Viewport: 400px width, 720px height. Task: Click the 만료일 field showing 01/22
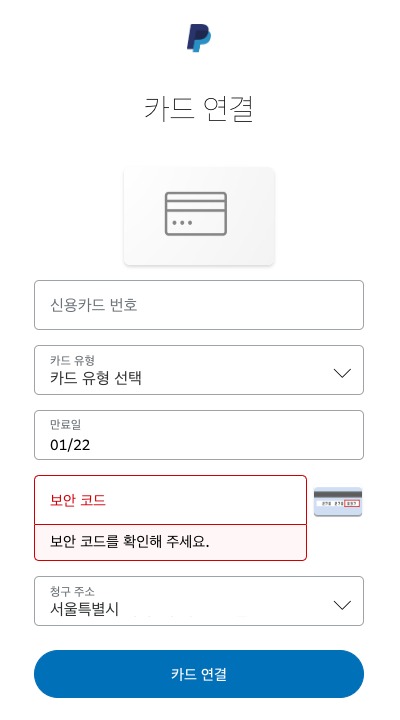pyautogui.click(x=199, y=435)
